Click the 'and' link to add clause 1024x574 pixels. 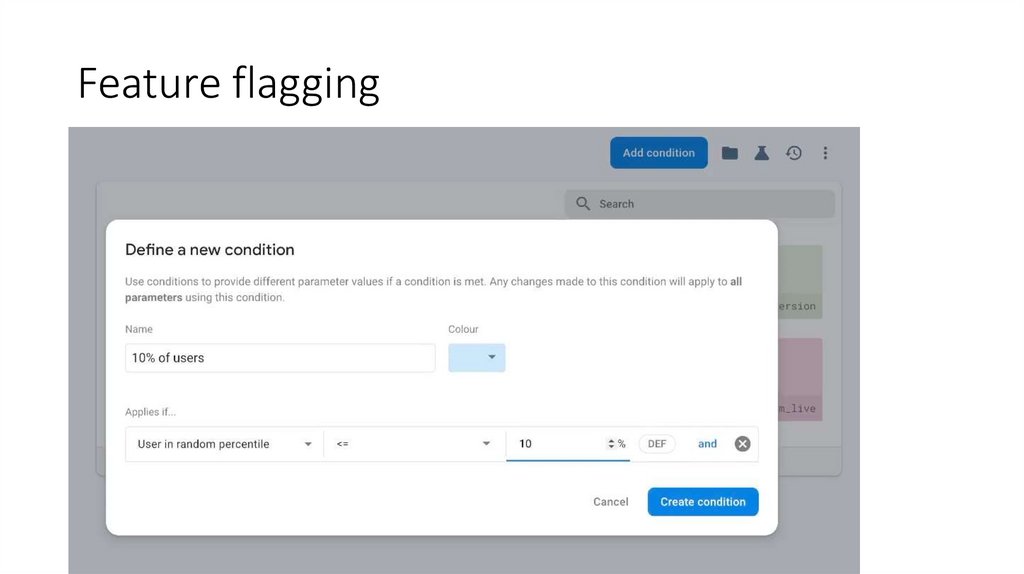tap(707, 444)
